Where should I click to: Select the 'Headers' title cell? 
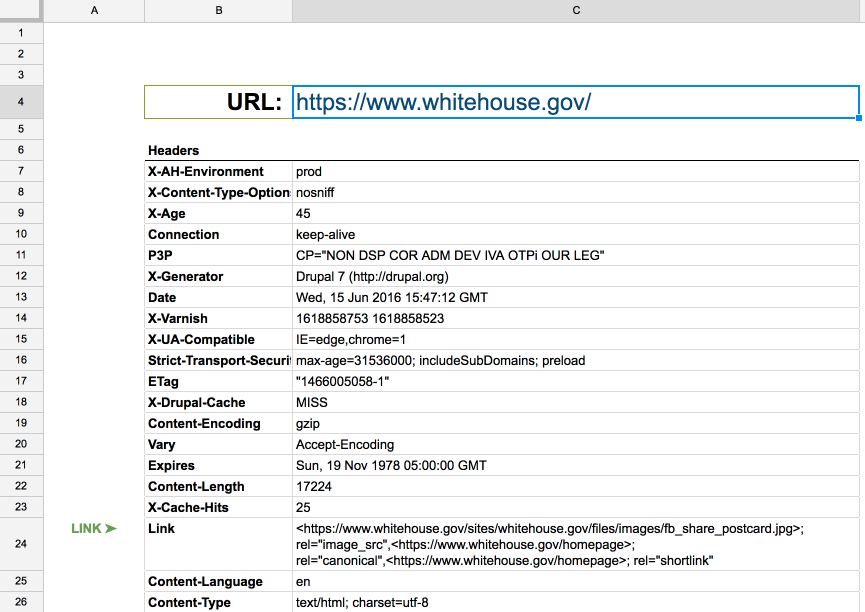218,150
